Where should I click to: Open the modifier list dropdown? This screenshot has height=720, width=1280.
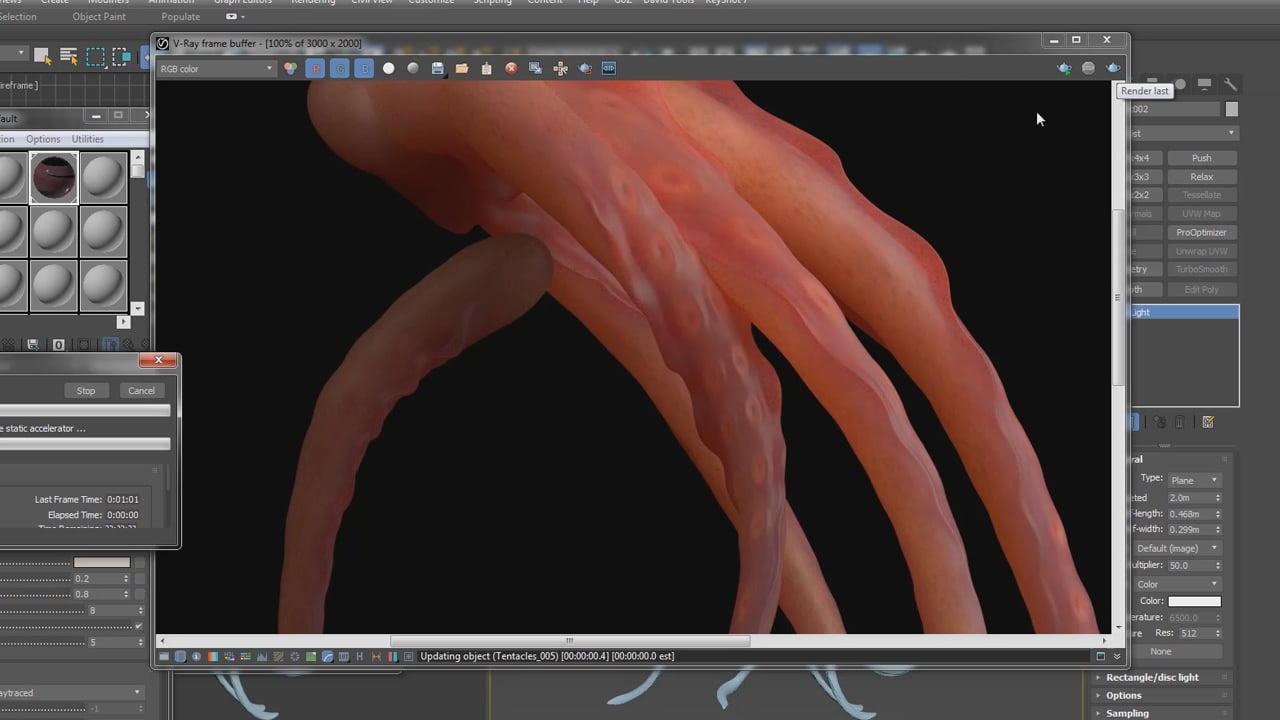1182,133
